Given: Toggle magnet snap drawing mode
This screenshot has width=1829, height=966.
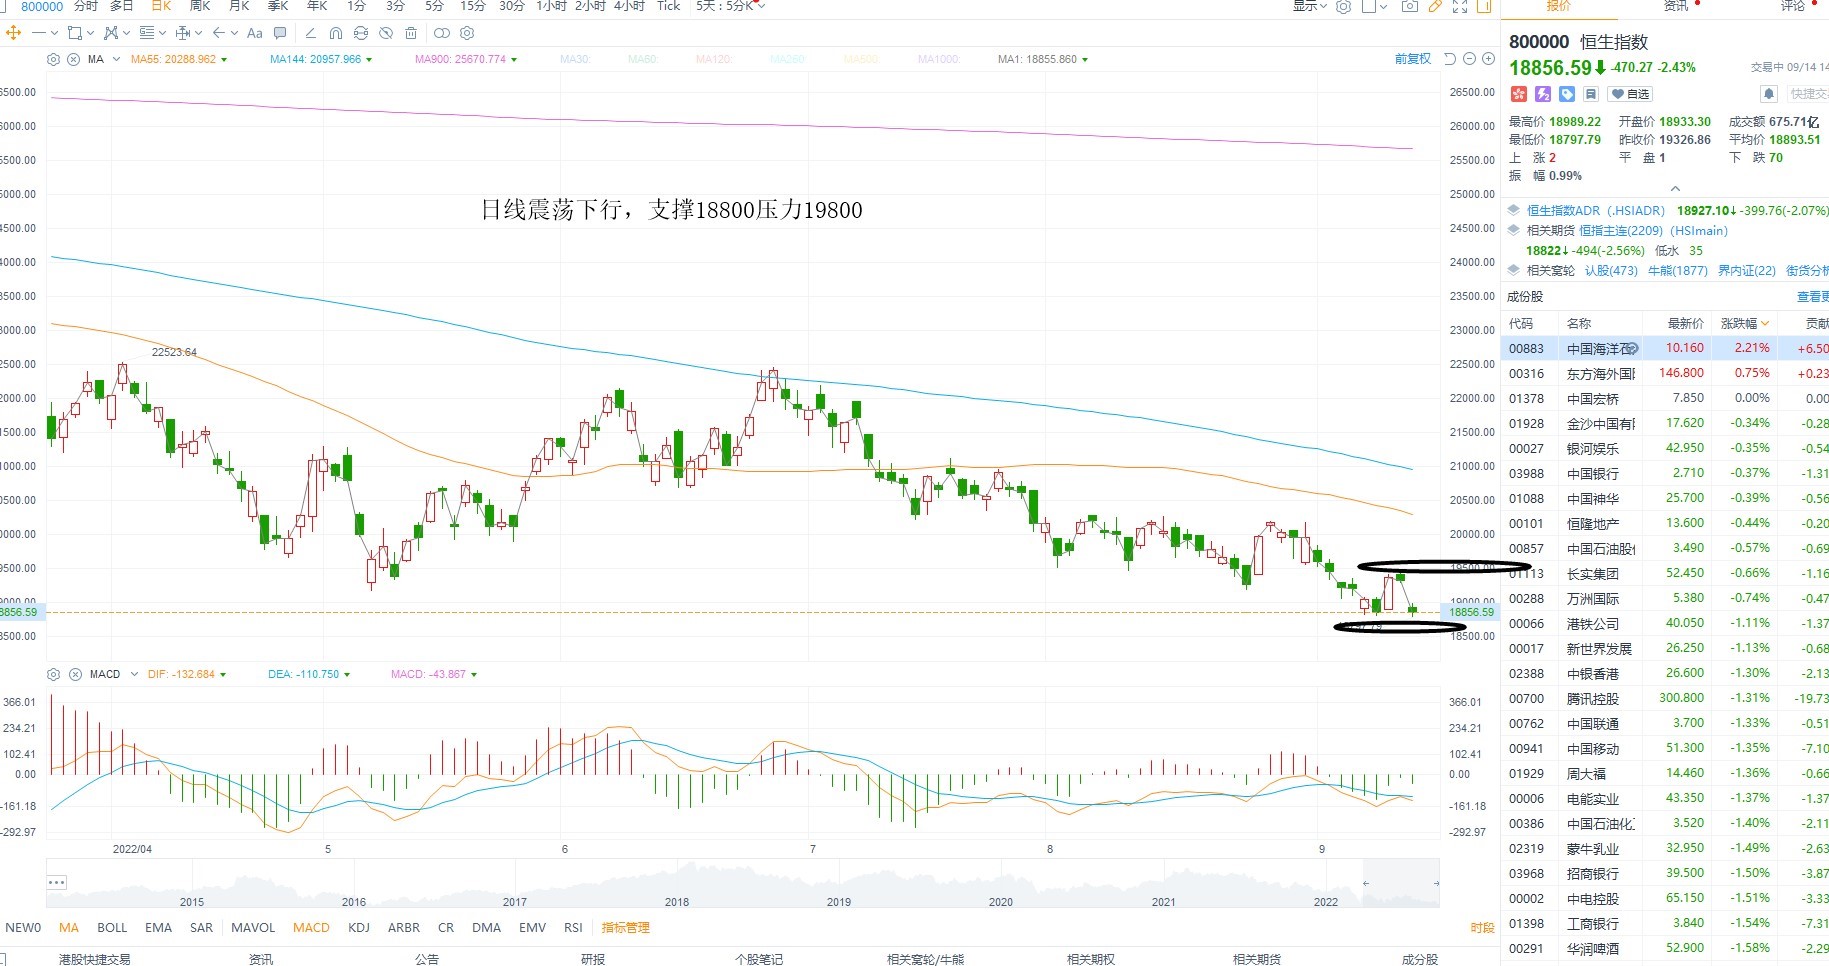Looking at the screenshot, I should click(x=336, y=33).
